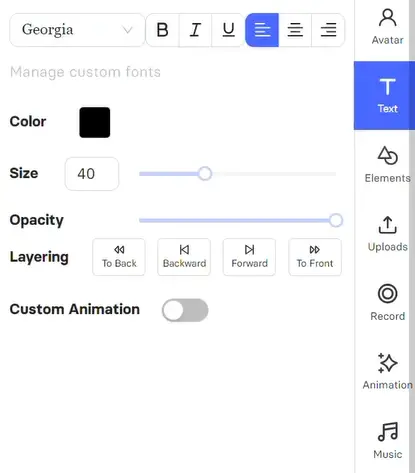This screenshot has width=415, height=473.
Task: Open the Animation sidebar panel
Action: pos(387,371)
